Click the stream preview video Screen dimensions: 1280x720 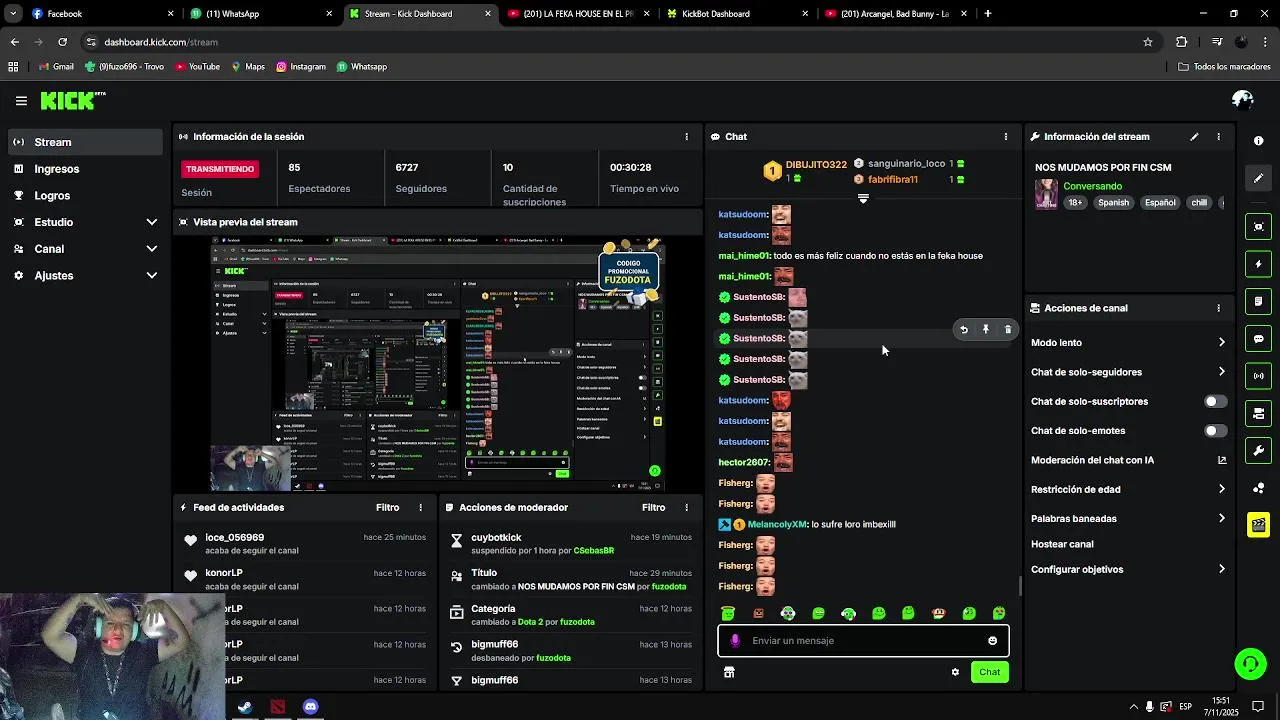click(x=438, y=364)
